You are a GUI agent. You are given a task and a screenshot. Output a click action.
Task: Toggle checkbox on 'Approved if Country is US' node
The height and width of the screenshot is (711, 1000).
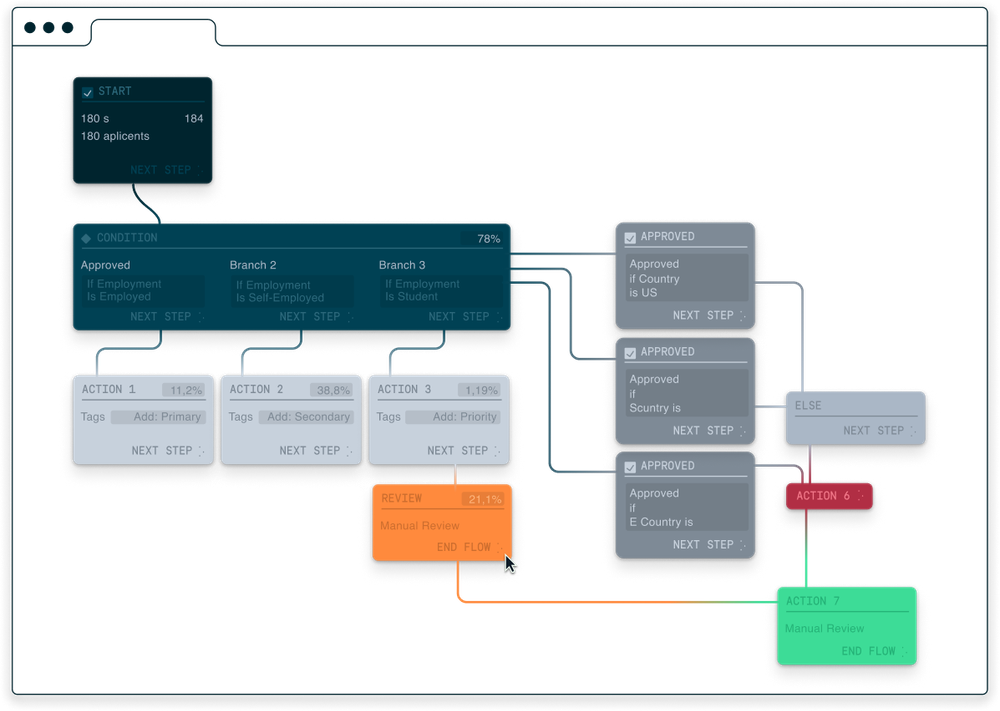(x=630, y=238)
